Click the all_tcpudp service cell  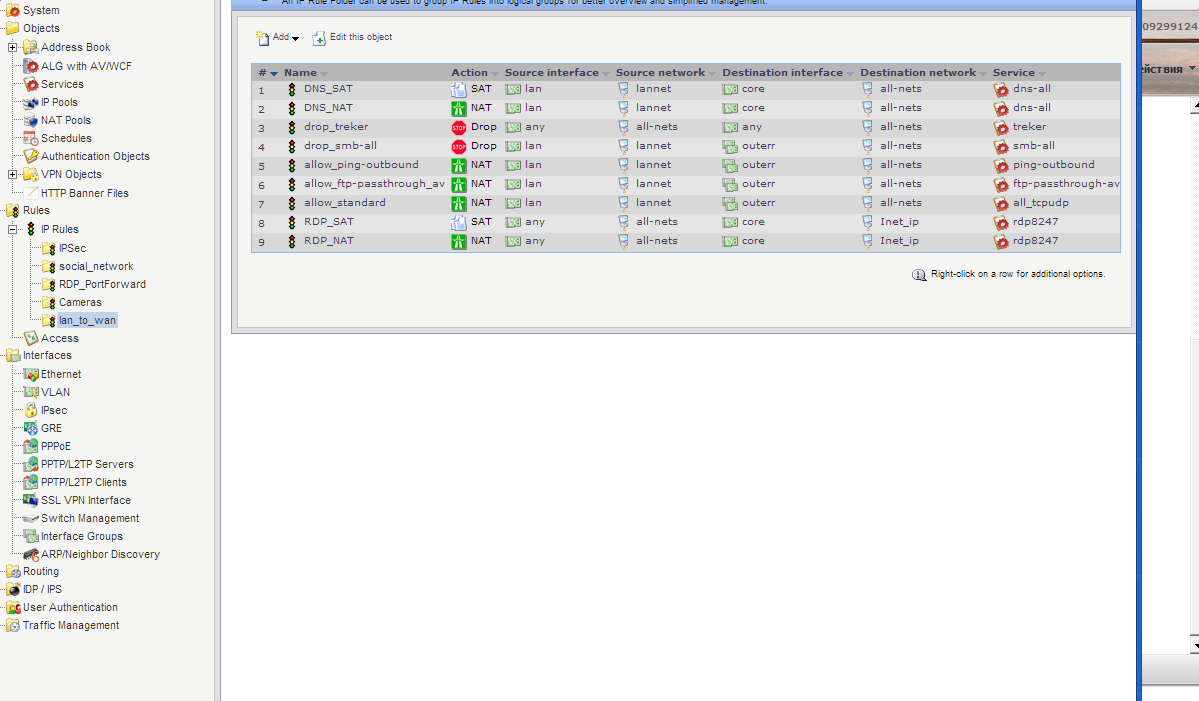point(1031,203)
